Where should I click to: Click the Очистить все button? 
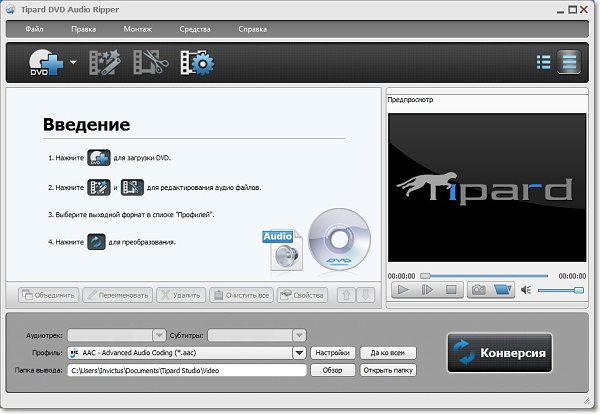point(241,295)
